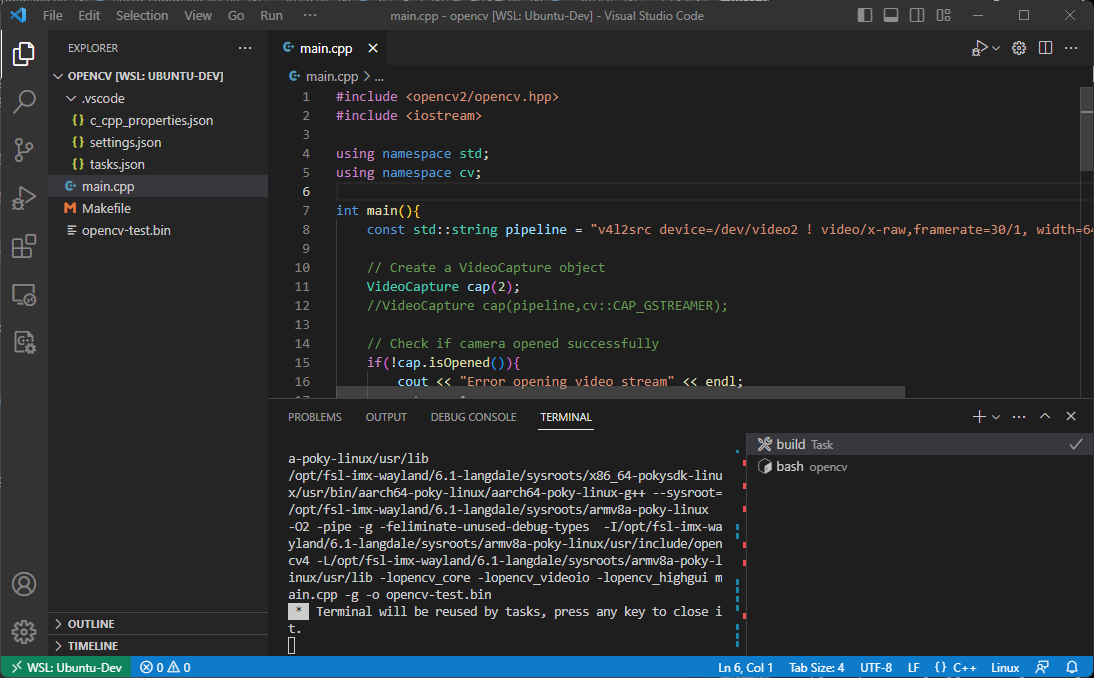Open the Selection menu
The height and width of the screenshot is (678, 1094).
pyautogui.click(x=142, y=15)
